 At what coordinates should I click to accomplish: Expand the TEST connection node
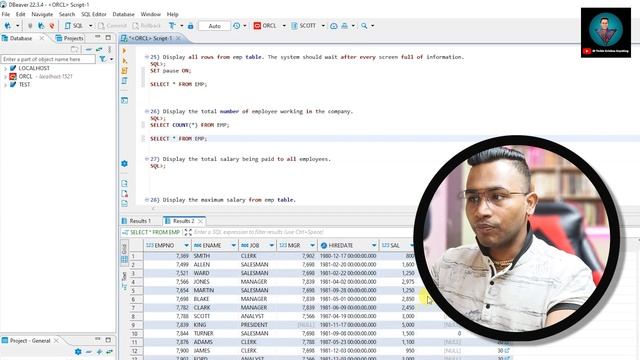[x=5, y=84]
